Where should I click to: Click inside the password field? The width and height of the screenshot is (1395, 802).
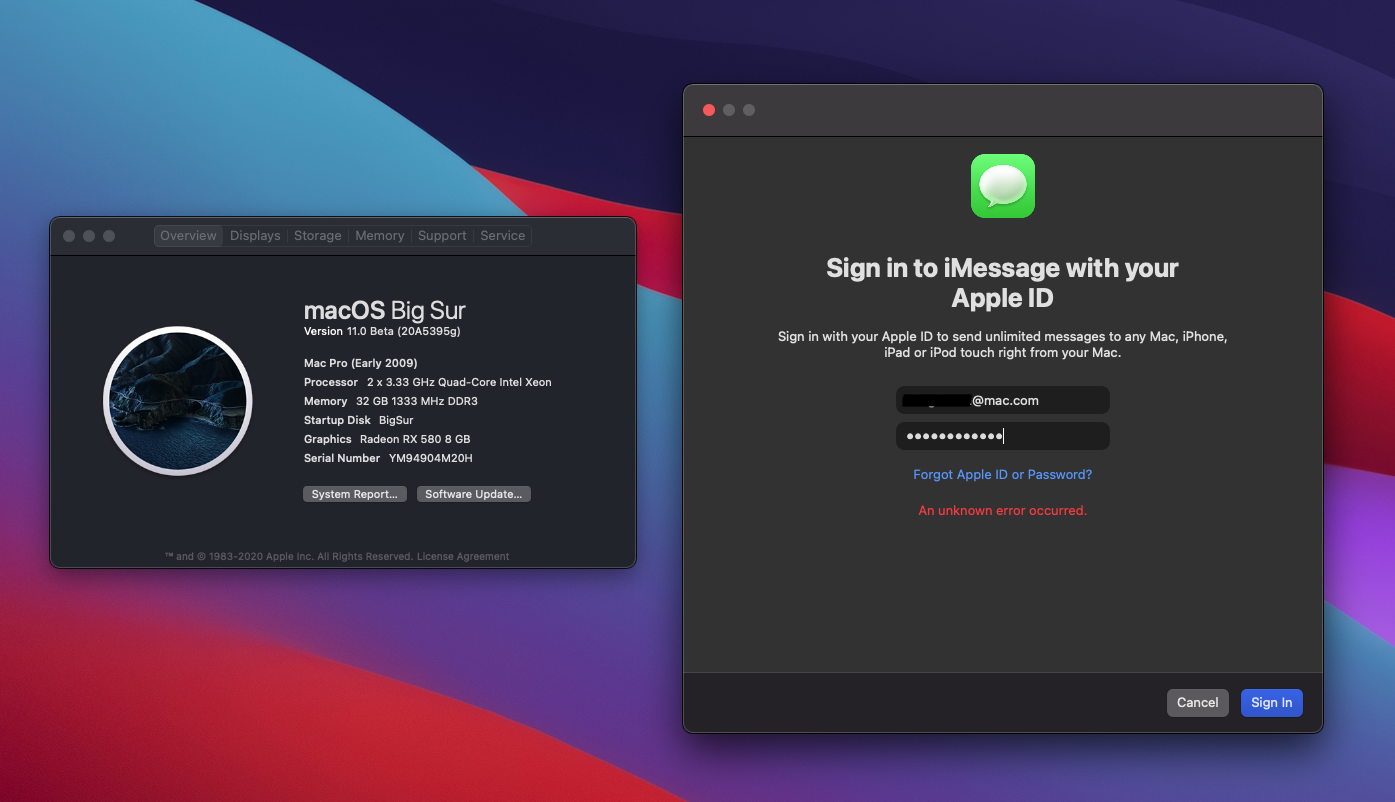click(1003, 436)
